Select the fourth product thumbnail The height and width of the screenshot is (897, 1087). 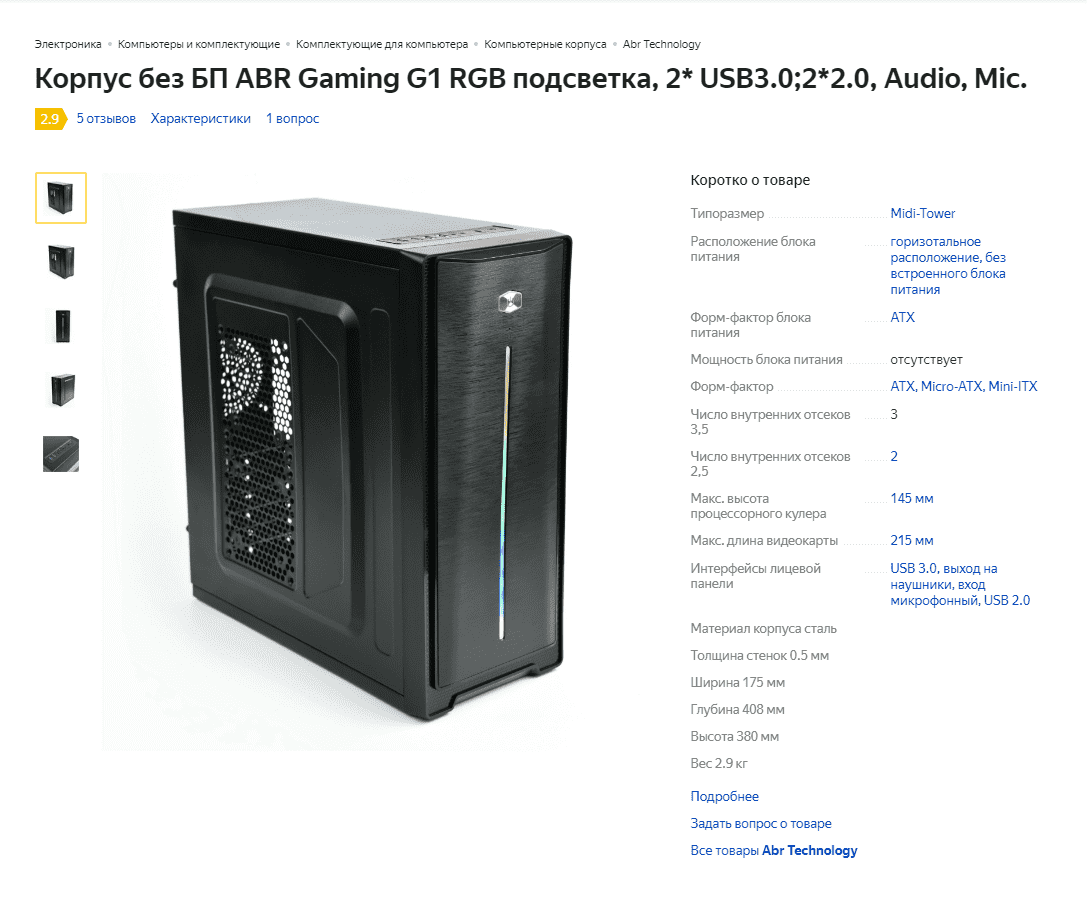pos(61,390)
